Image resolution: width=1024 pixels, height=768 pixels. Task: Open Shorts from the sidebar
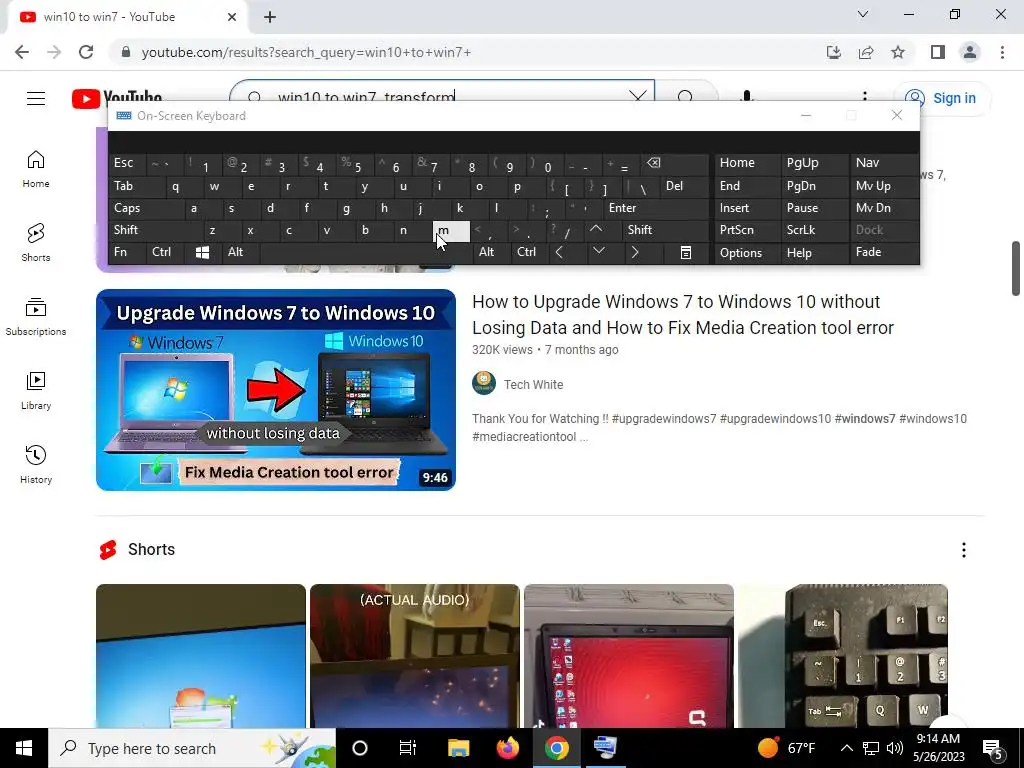36,243
